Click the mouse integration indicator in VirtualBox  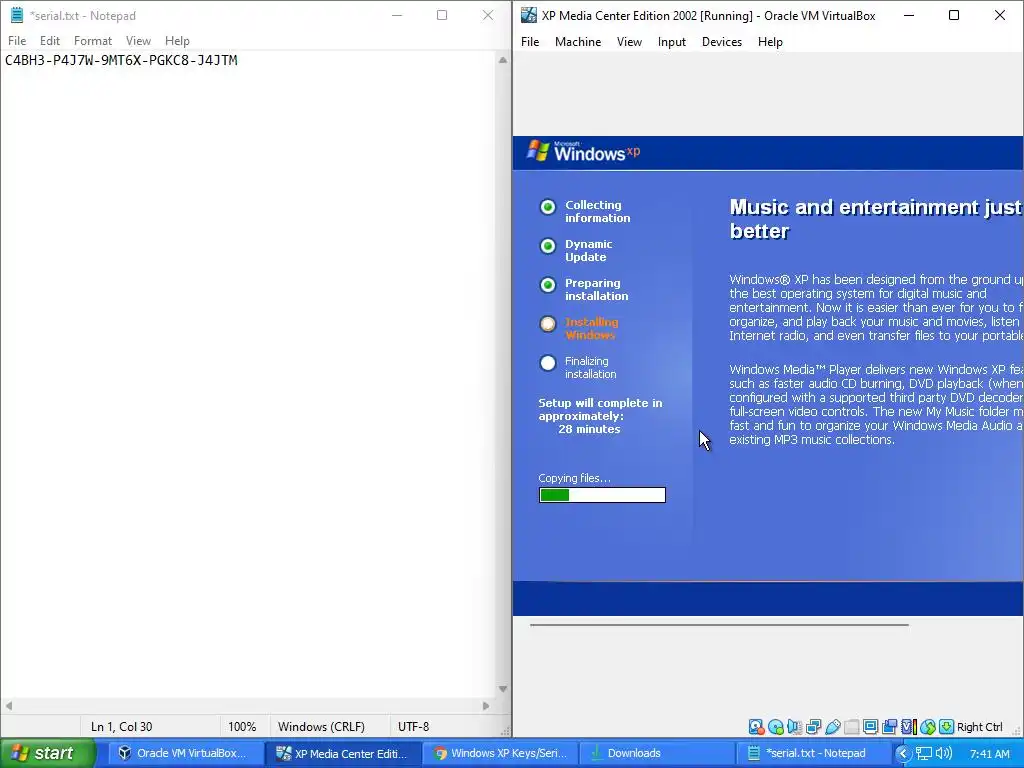point(927,727)
